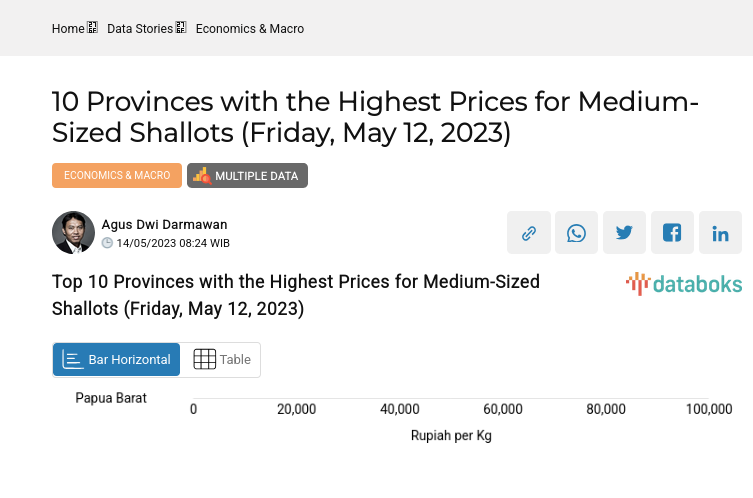Click the Papua Barat chart label
753x498 pixels.
(x=111, y=398)
